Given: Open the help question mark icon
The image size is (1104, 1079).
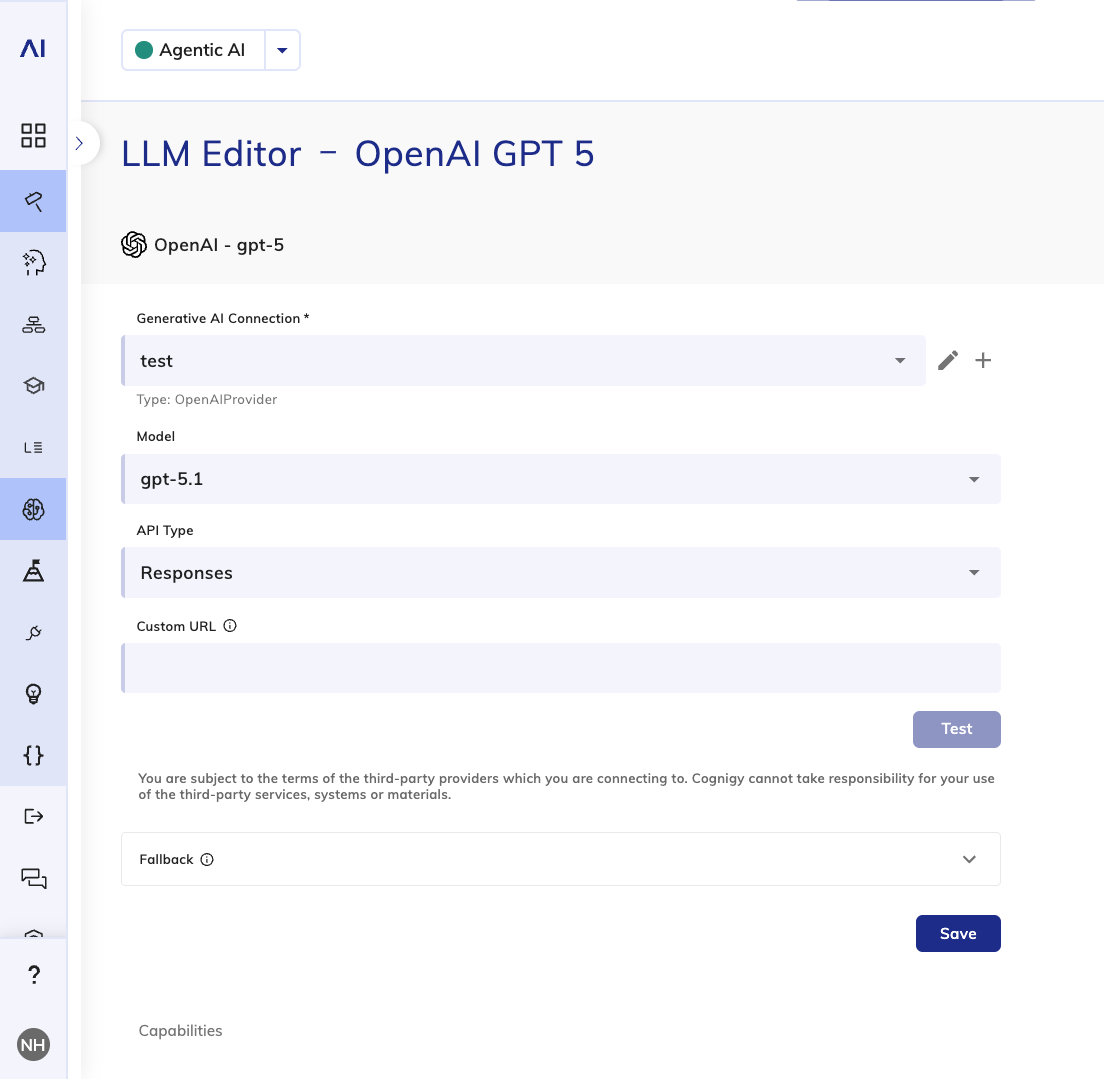Looking at the screenshot, I should point(33,975).
